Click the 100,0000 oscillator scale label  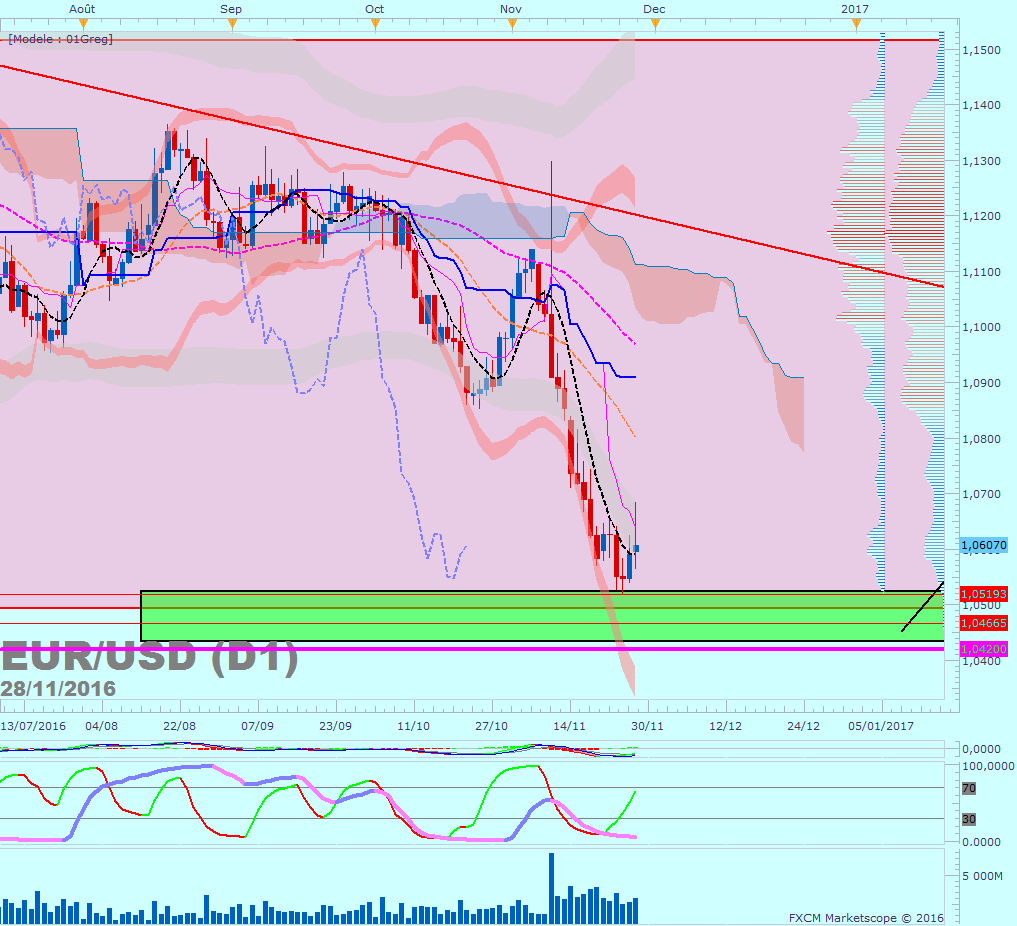point(988,766)
